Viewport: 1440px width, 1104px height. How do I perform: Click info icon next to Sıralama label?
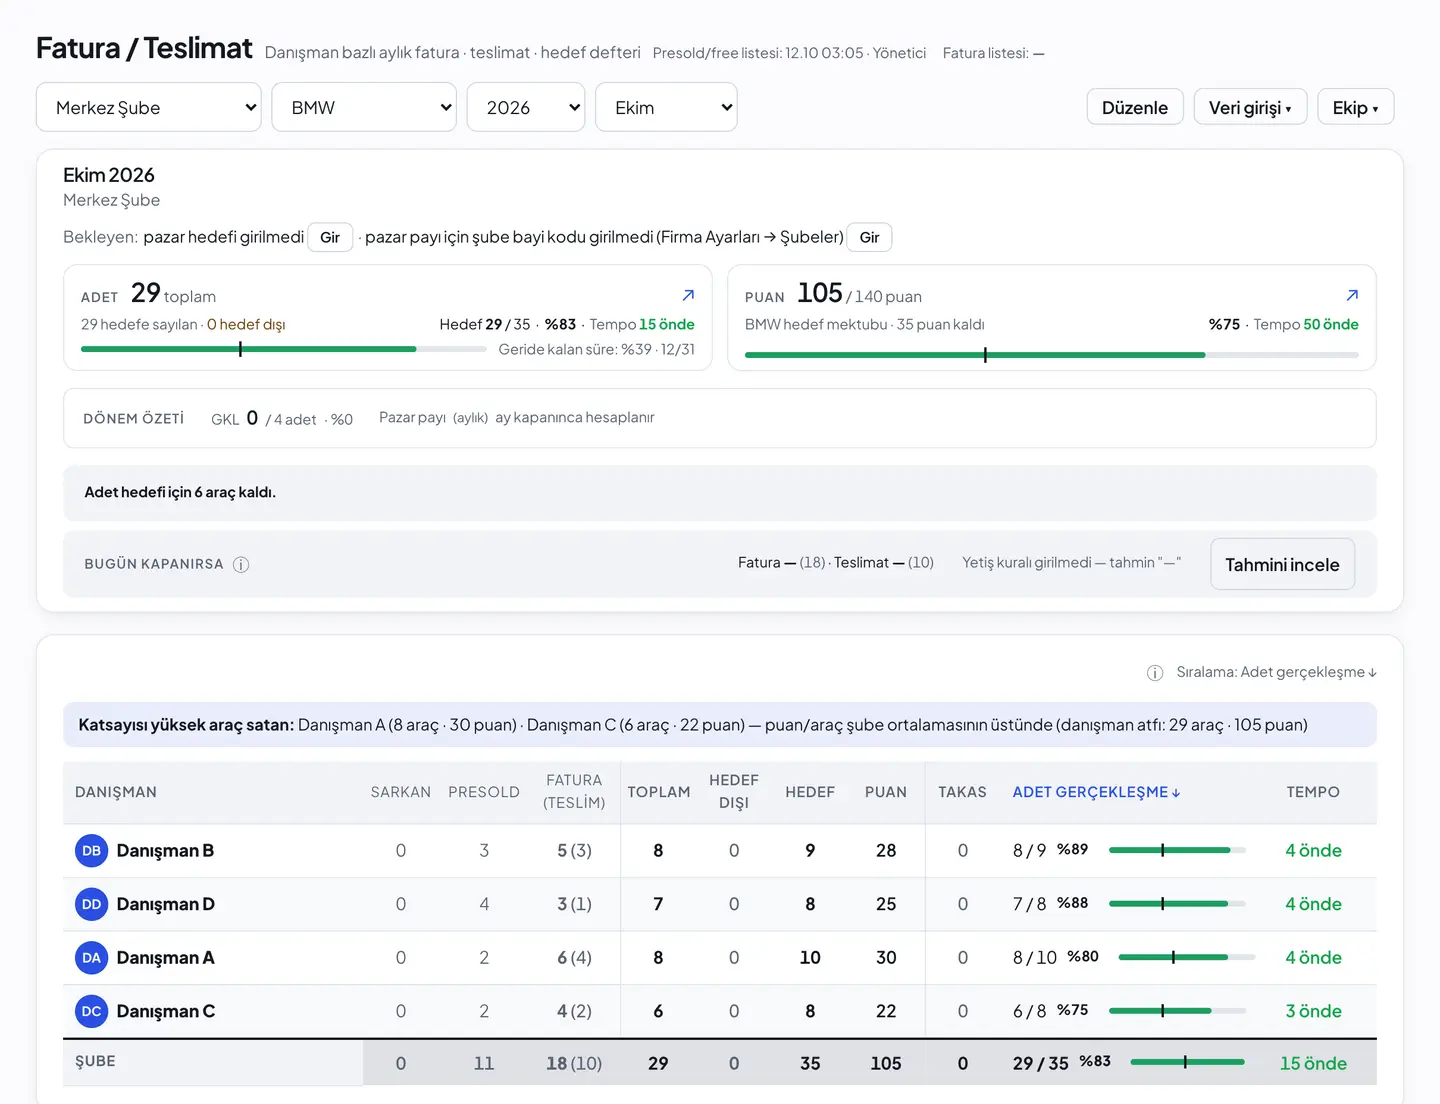tap(1155, 673)
